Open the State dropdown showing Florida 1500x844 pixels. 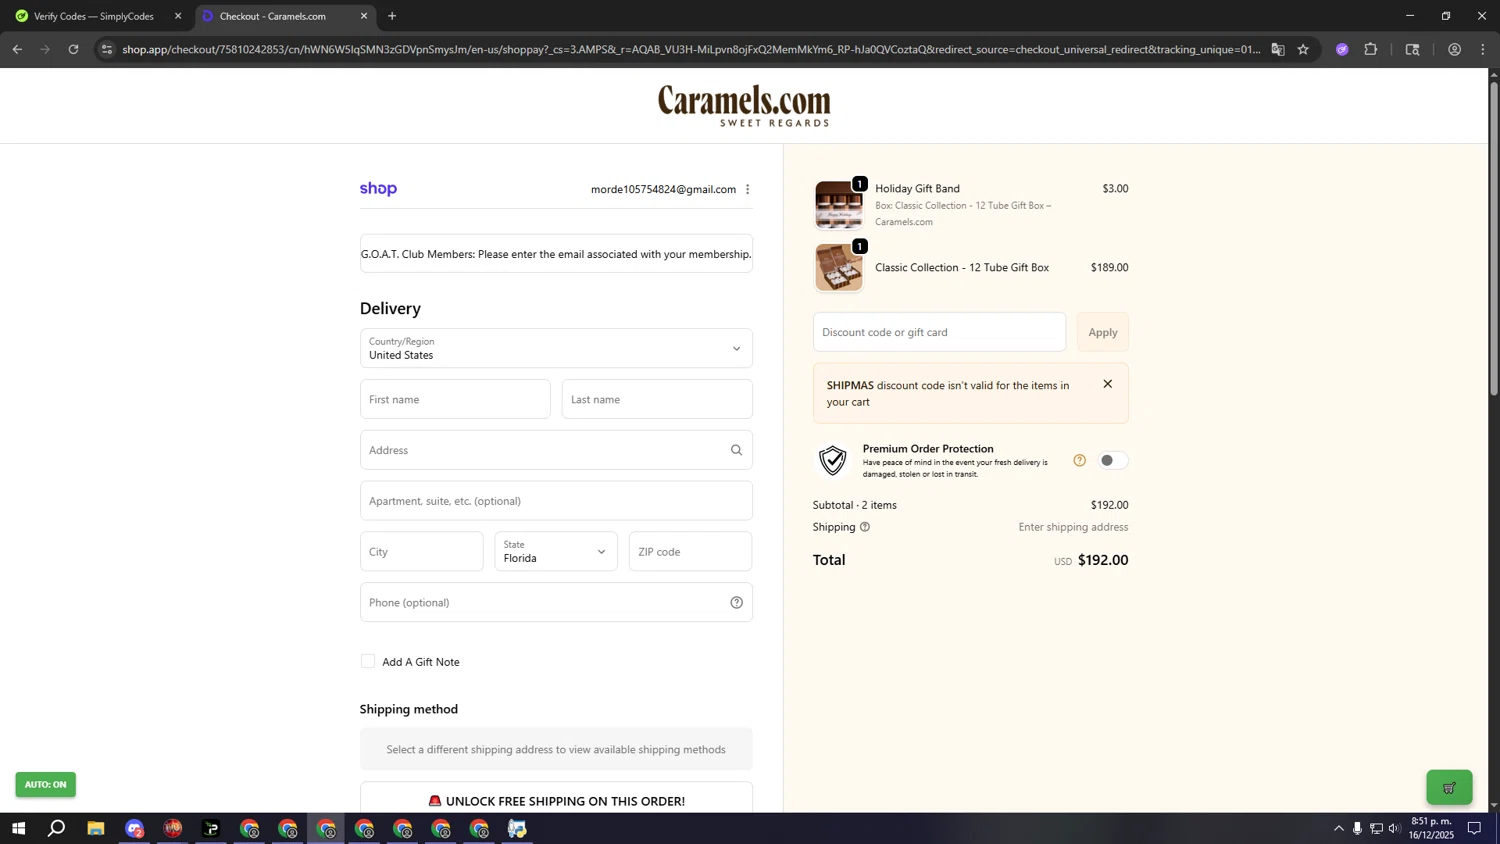click(x=556, y=551)
